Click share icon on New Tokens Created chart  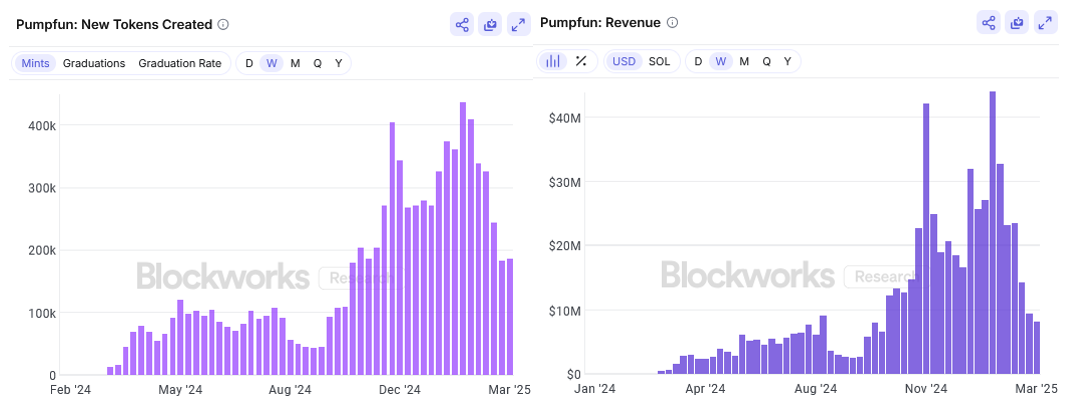point(462,25)
